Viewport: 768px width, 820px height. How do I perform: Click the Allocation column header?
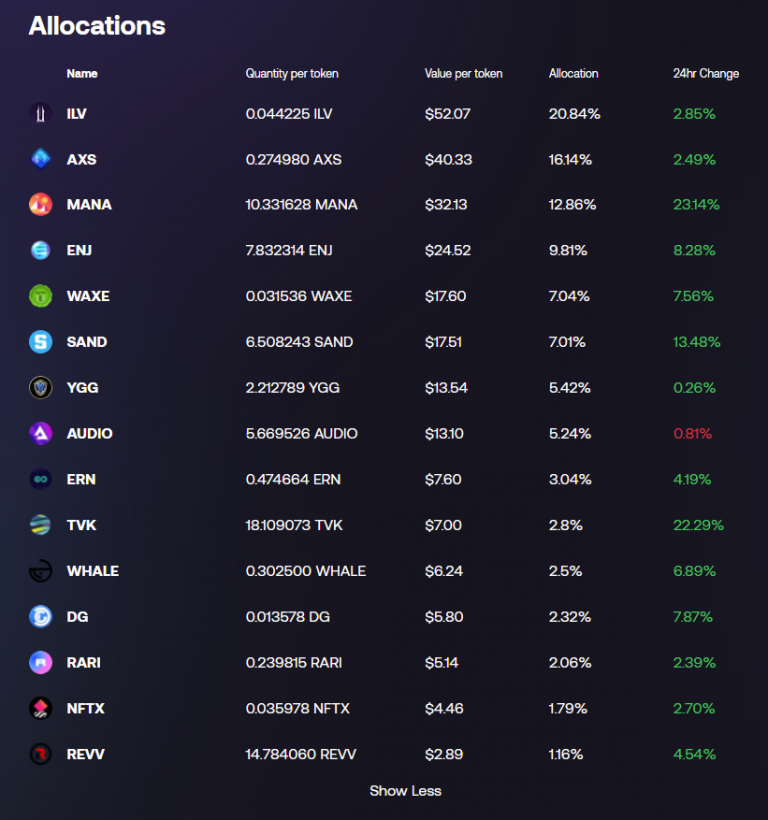point(573,74)
